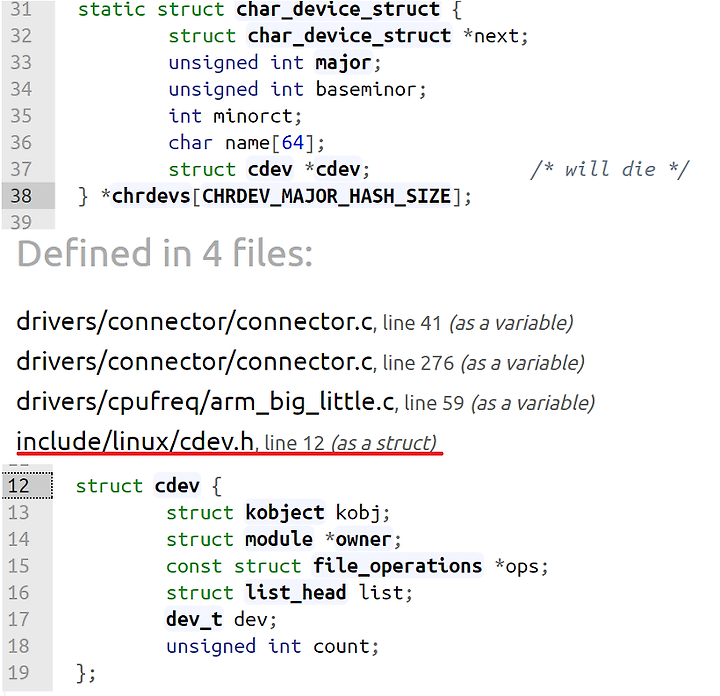Click line number 19 in gutter
The height and width of the screenshot is (696, 720).
tap(18, 673)
